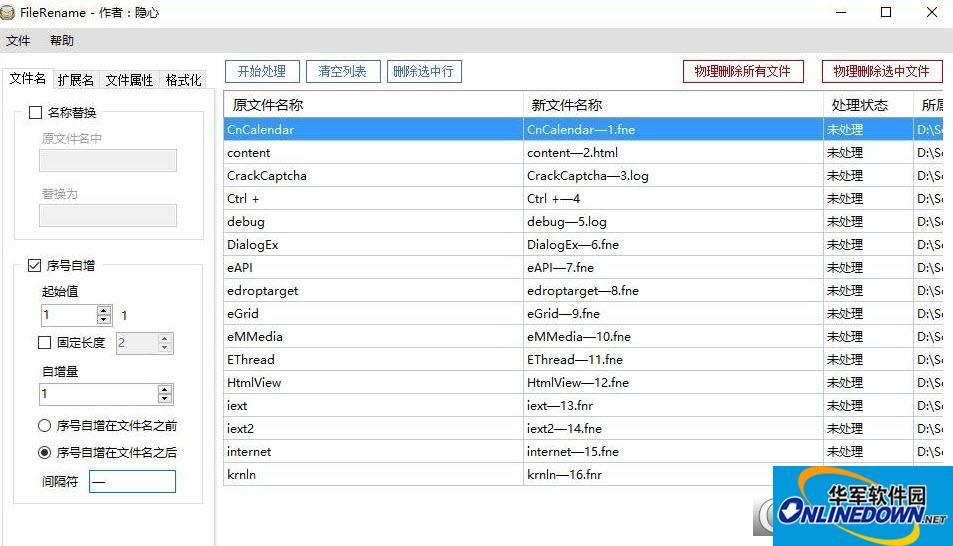Open the 帮助 menu
This screenshot has width=953, height=546.
[x=61, y=41]
